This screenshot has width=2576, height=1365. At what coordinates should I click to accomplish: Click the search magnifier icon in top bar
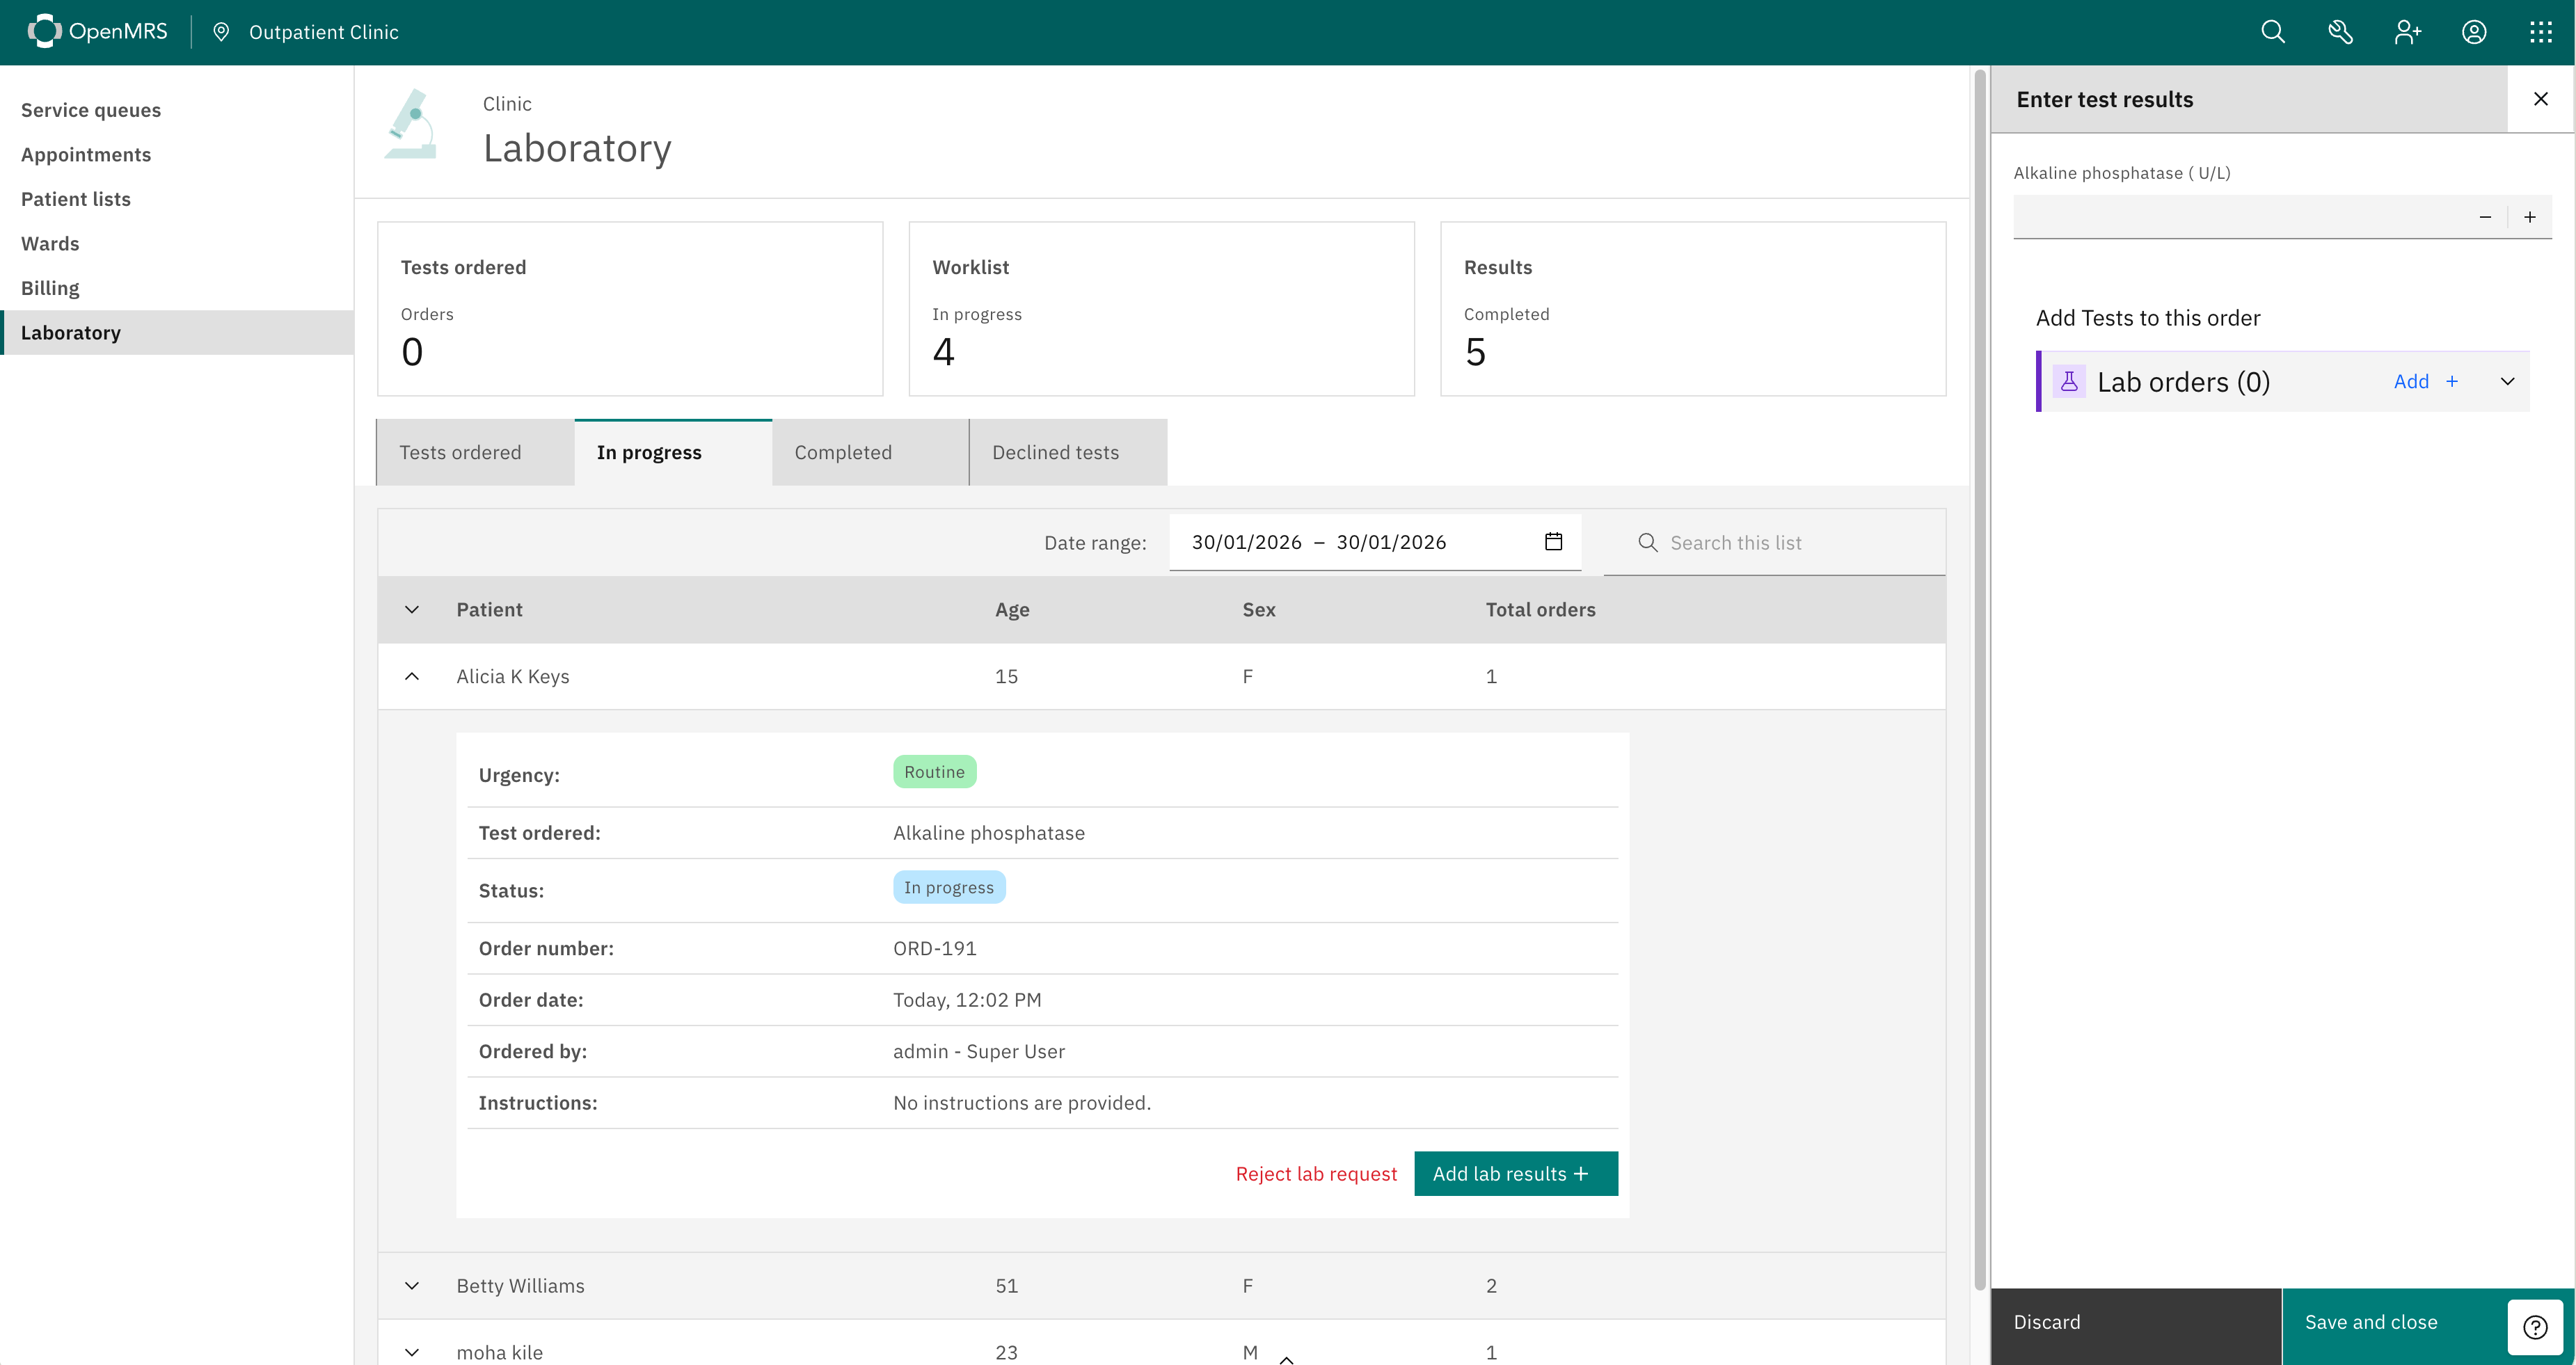coord(2272,32)
